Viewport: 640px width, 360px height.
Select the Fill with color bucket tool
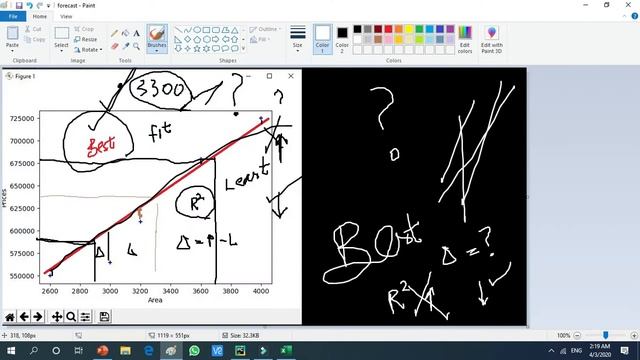pos(126,33)
